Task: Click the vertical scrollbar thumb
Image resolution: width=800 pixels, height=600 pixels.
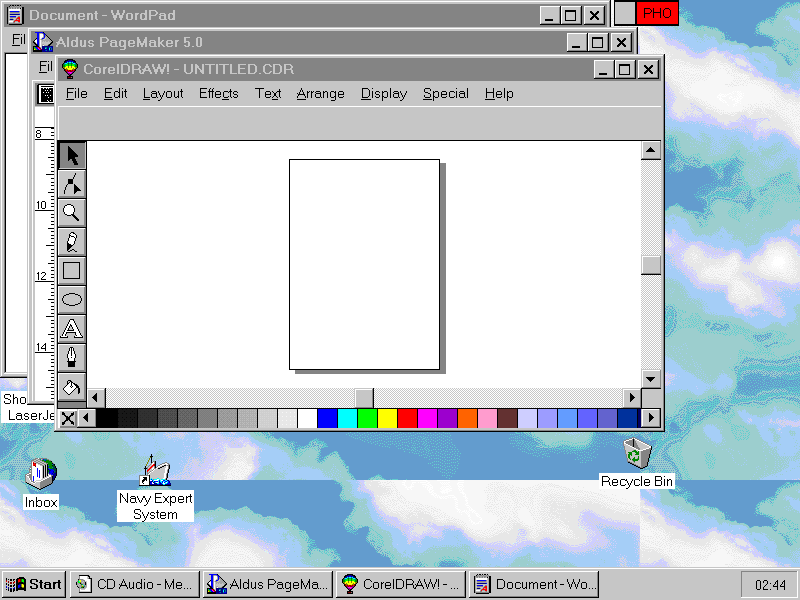Action: click(651, 265)
